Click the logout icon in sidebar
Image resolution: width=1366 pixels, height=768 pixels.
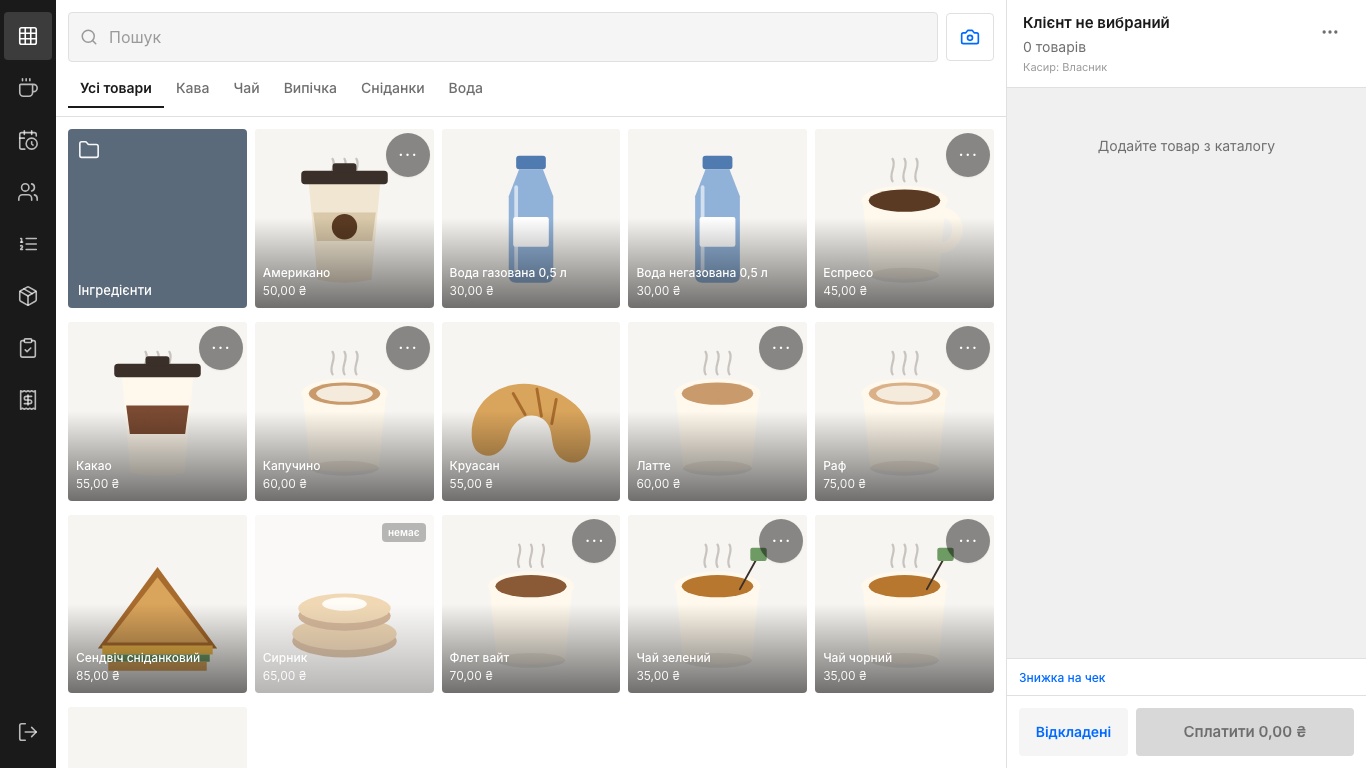pyautogui.click(x=28, y=732)
